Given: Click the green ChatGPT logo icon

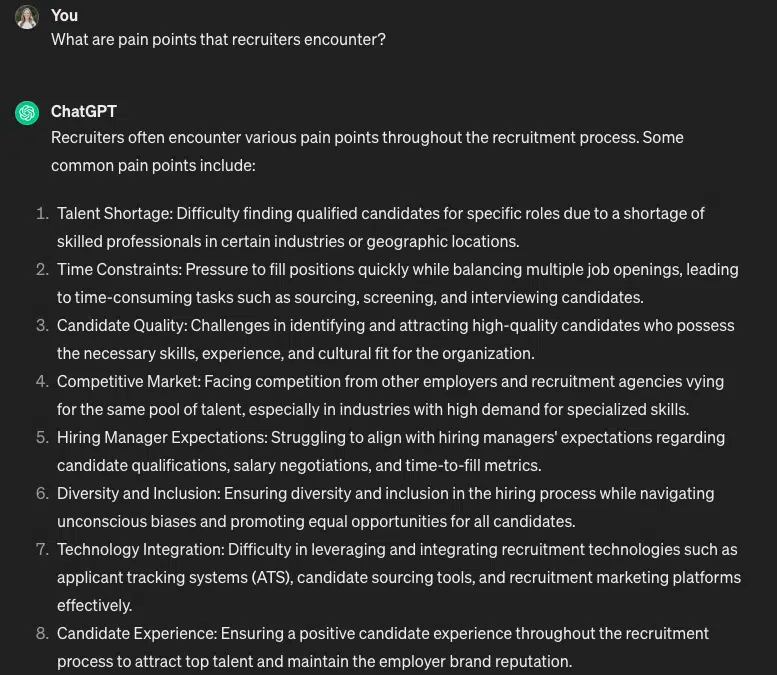Looking at the screenshot, I should pos(27,113).
